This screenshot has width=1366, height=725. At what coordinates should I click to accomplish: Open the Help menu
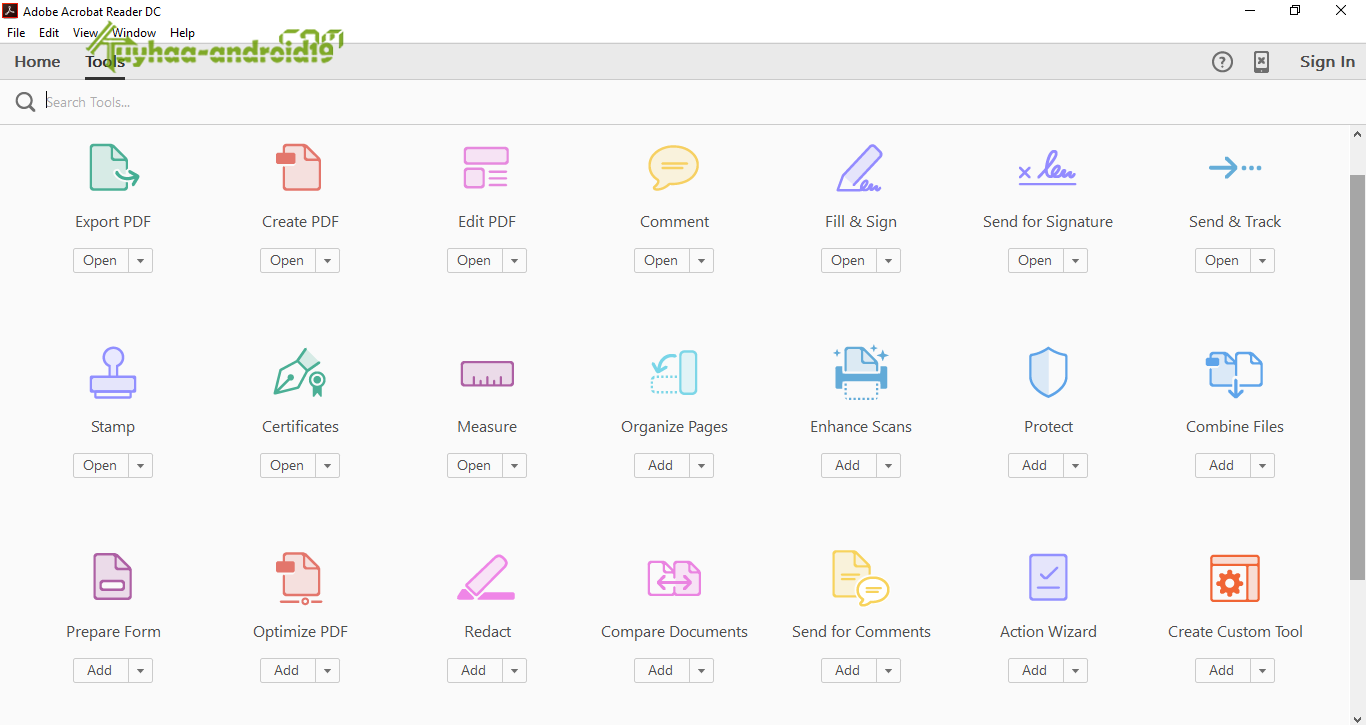point(182,33)
